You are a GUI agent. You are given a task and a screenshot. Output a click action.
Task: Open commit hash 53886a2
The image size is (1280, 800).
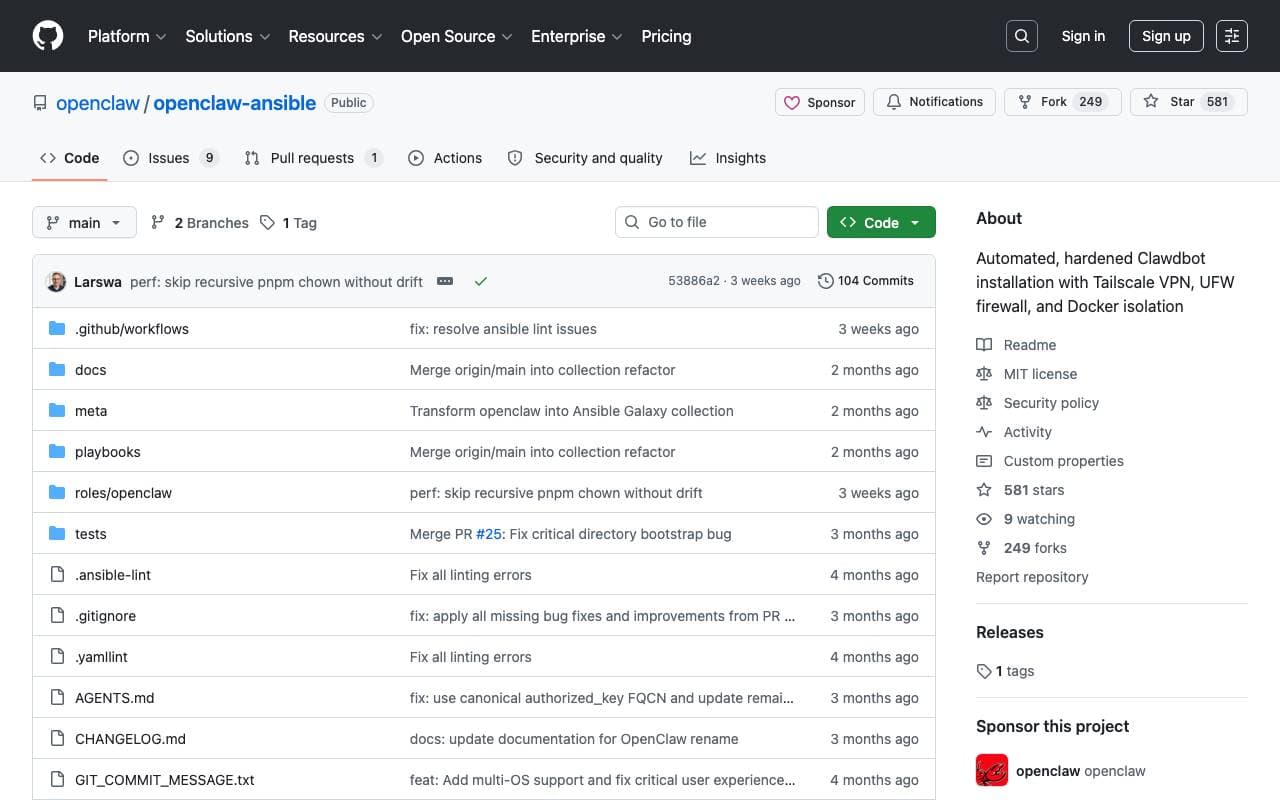(694, 281)
